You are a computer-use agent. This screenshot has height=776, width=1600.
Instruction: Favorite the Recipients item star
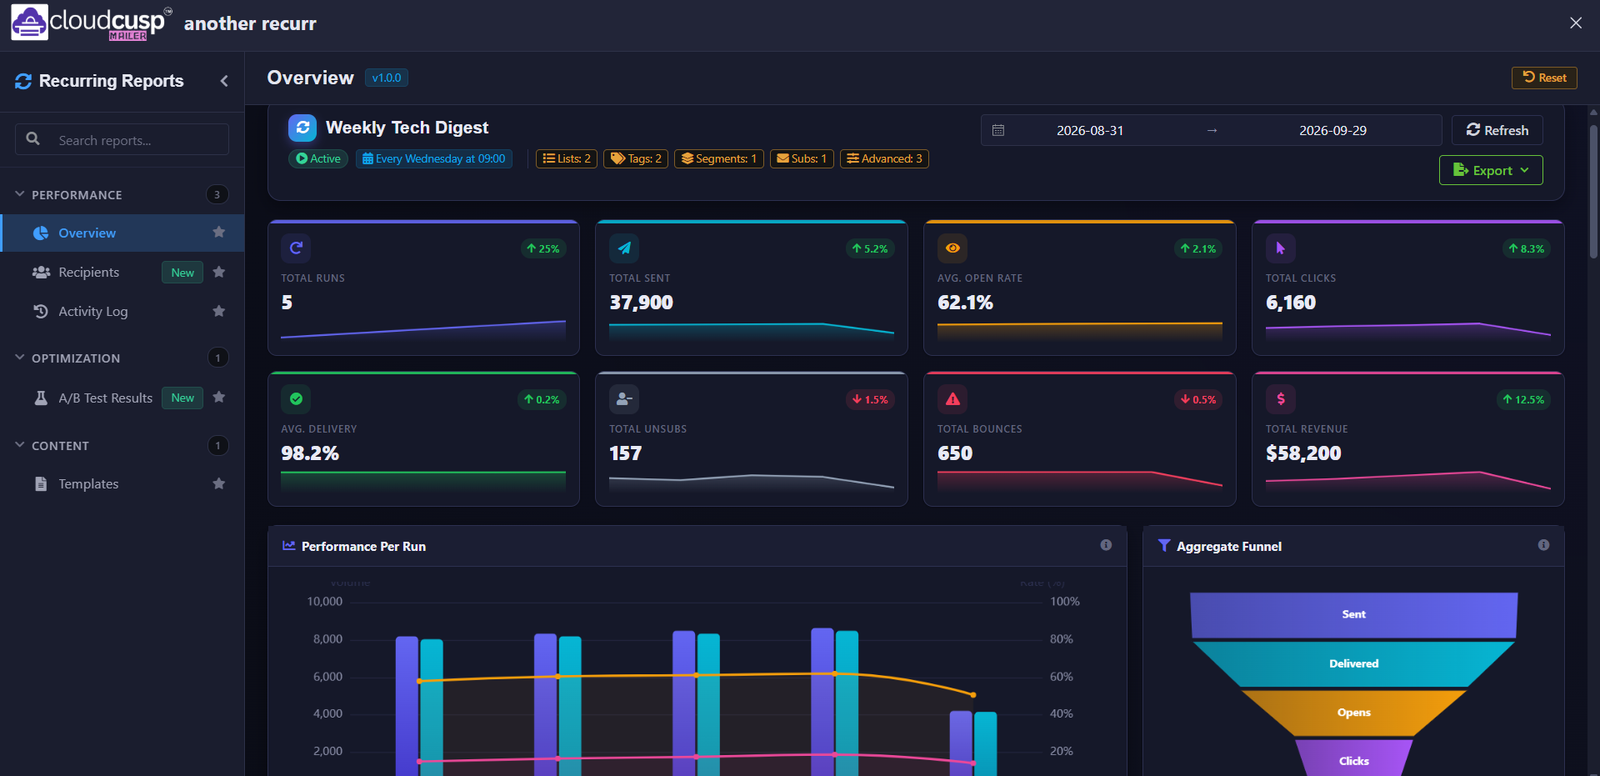click(219, 272)
